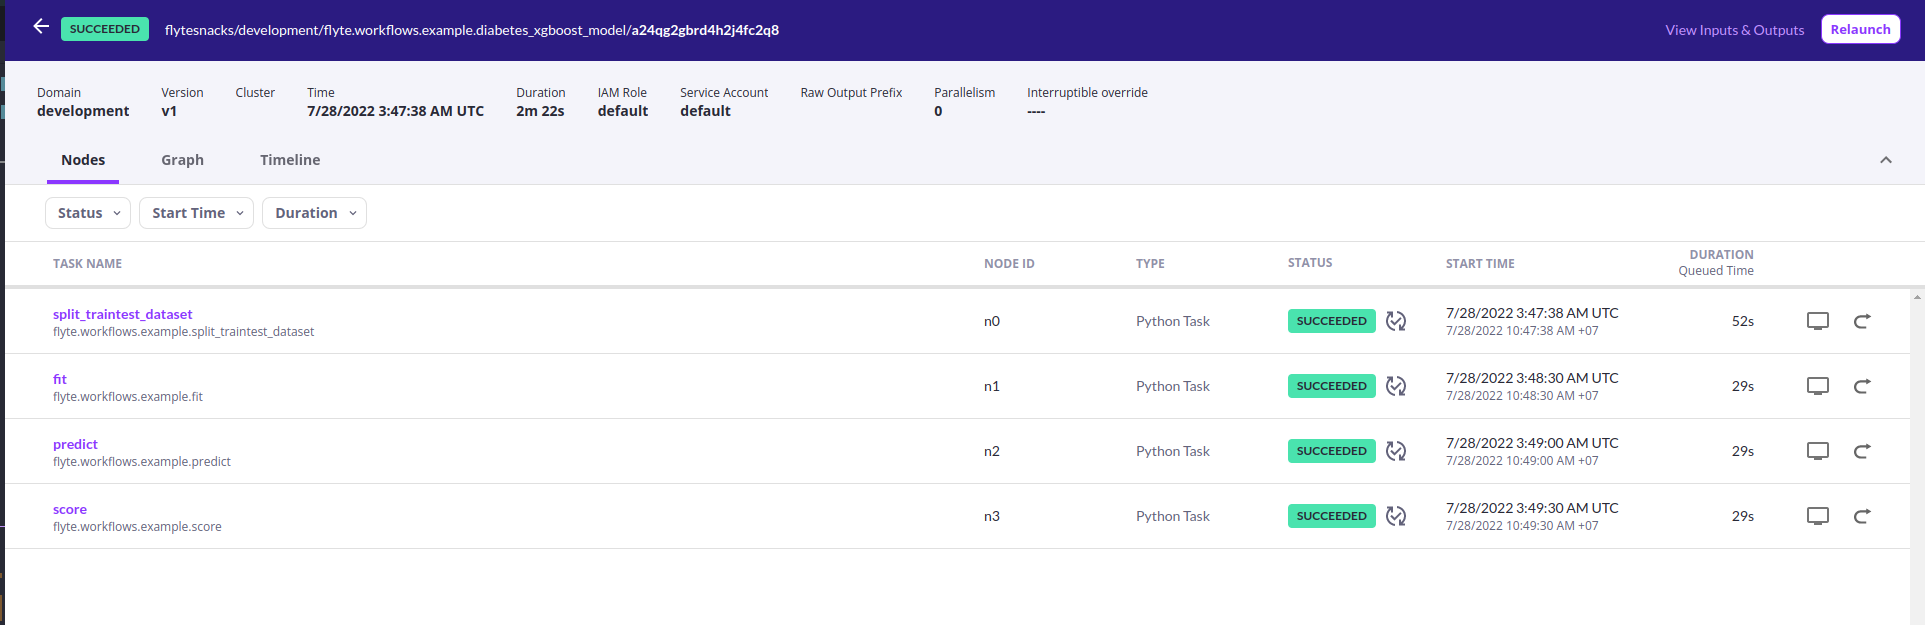Screen dimensions: 1925x625
Task: Click the cache status icon for n1 fit row
Action: coord(1396,386)
